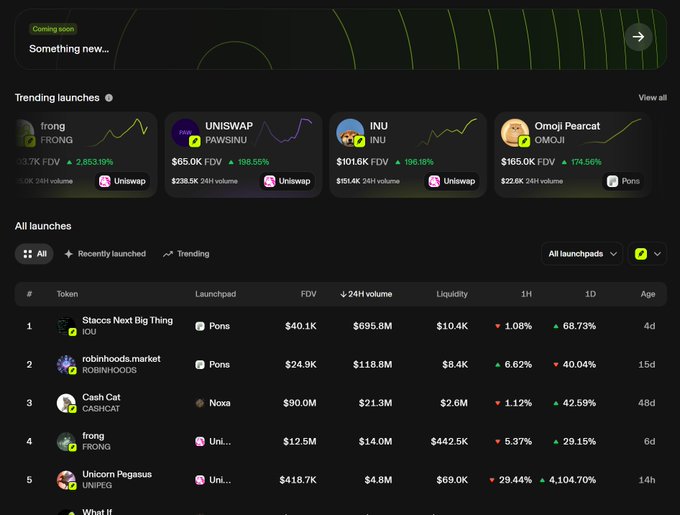Click the Coming soon badge
Viewport: 680px width, 515px height.
(x=53, y=29)
